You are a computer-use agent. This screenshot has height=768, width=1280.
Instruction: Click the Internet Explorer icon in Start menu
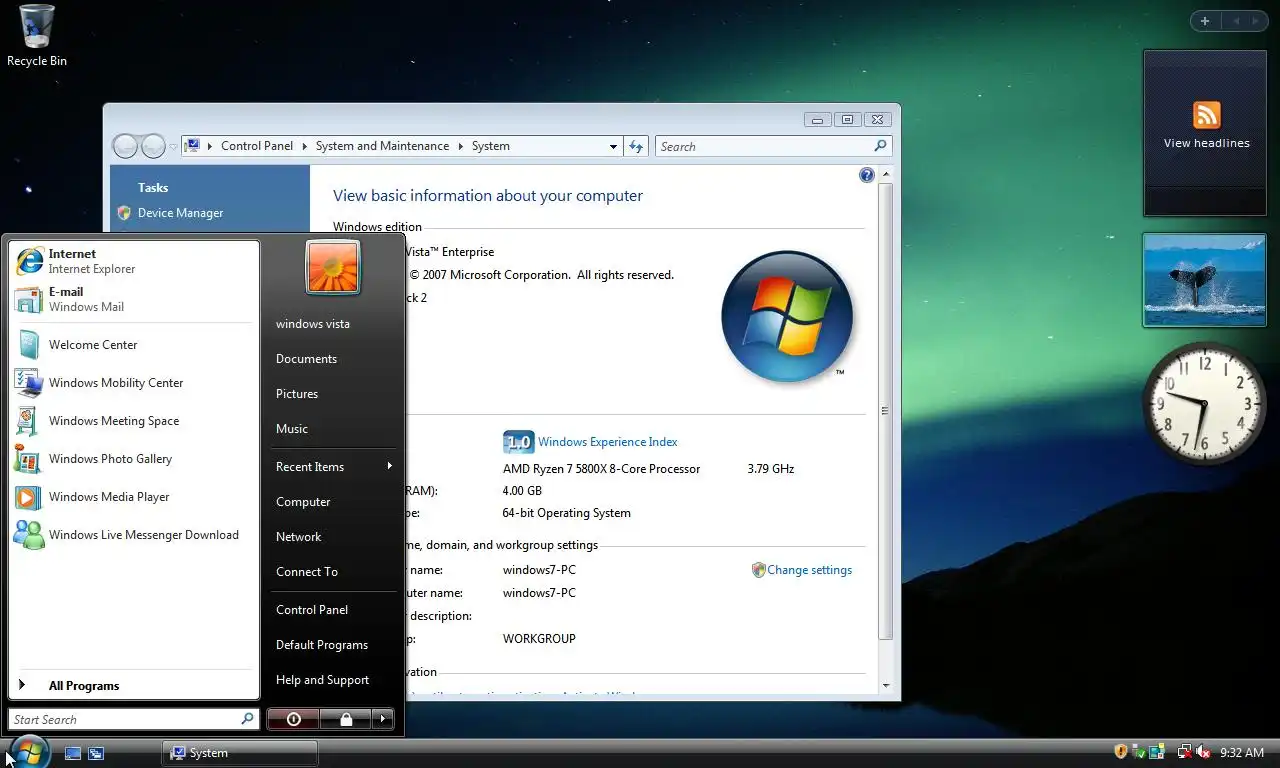click(x=29, y=261)
